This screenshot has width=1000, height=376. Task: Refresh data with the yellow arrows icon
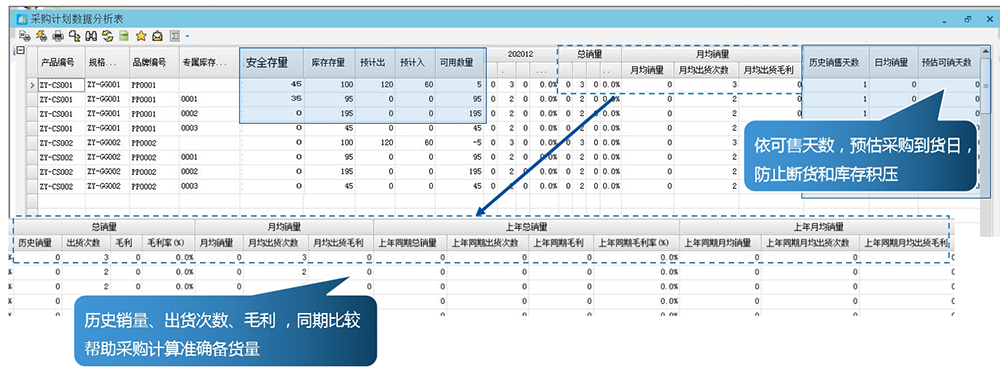click(x=107, y=36)
